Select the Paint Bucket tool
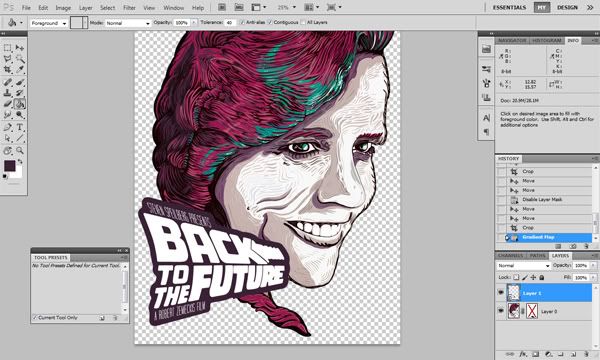 click(x=20, y=104)
